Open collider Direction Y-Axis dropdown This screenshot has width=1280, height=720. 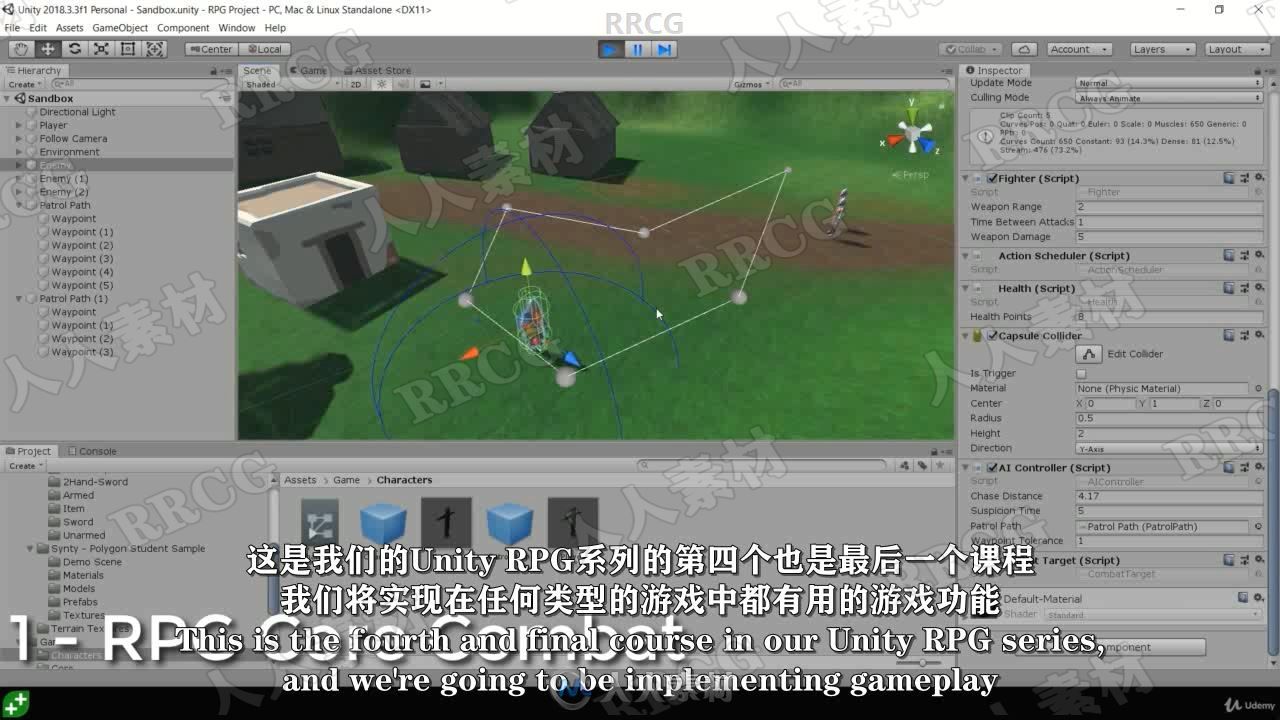1169,449
